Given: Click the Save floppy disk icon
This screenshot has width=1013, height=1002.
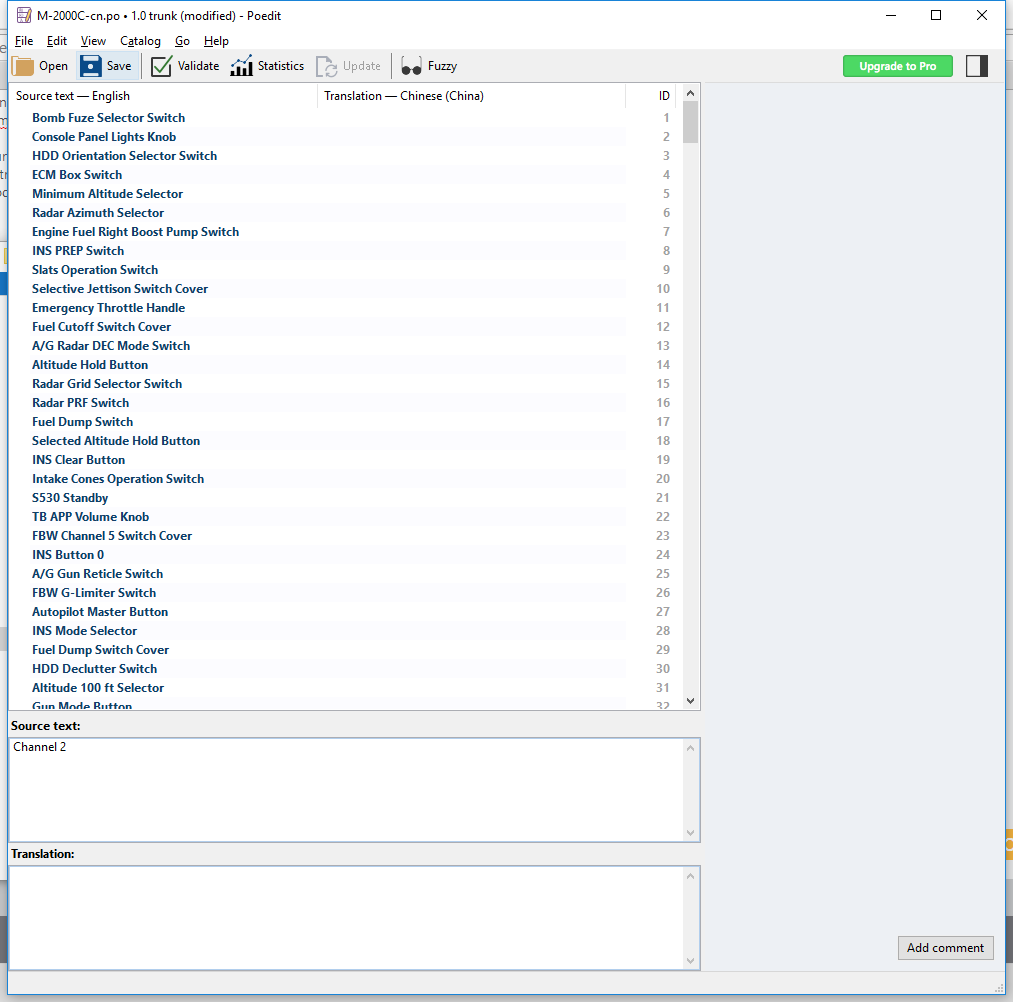Looking at the screenshot, I should (x=91, y=66).
